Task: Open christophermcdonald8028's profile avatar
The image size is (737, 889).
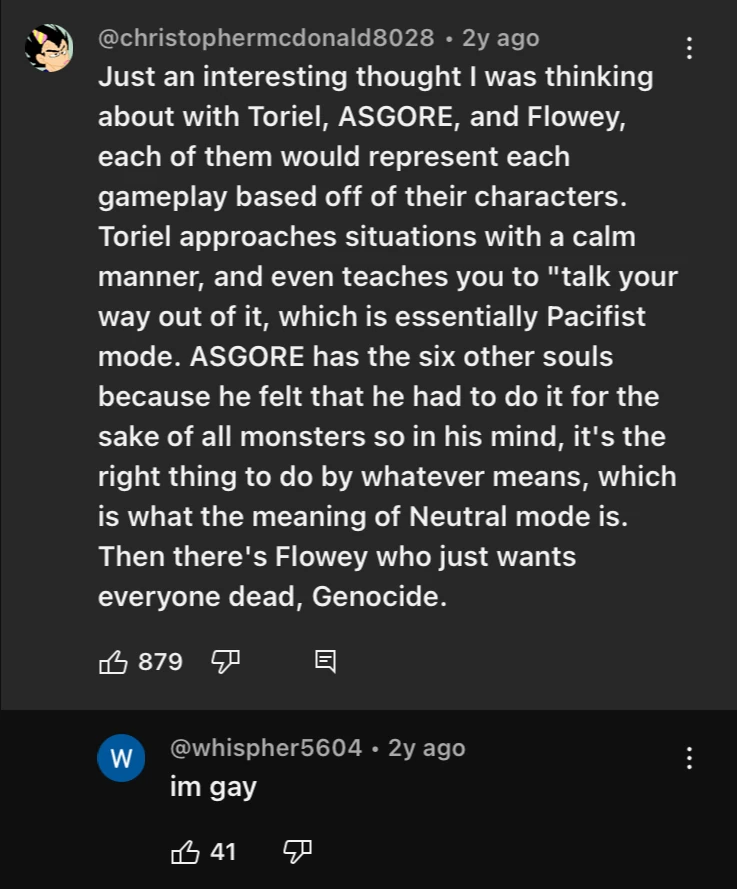Action: point(48,48)
